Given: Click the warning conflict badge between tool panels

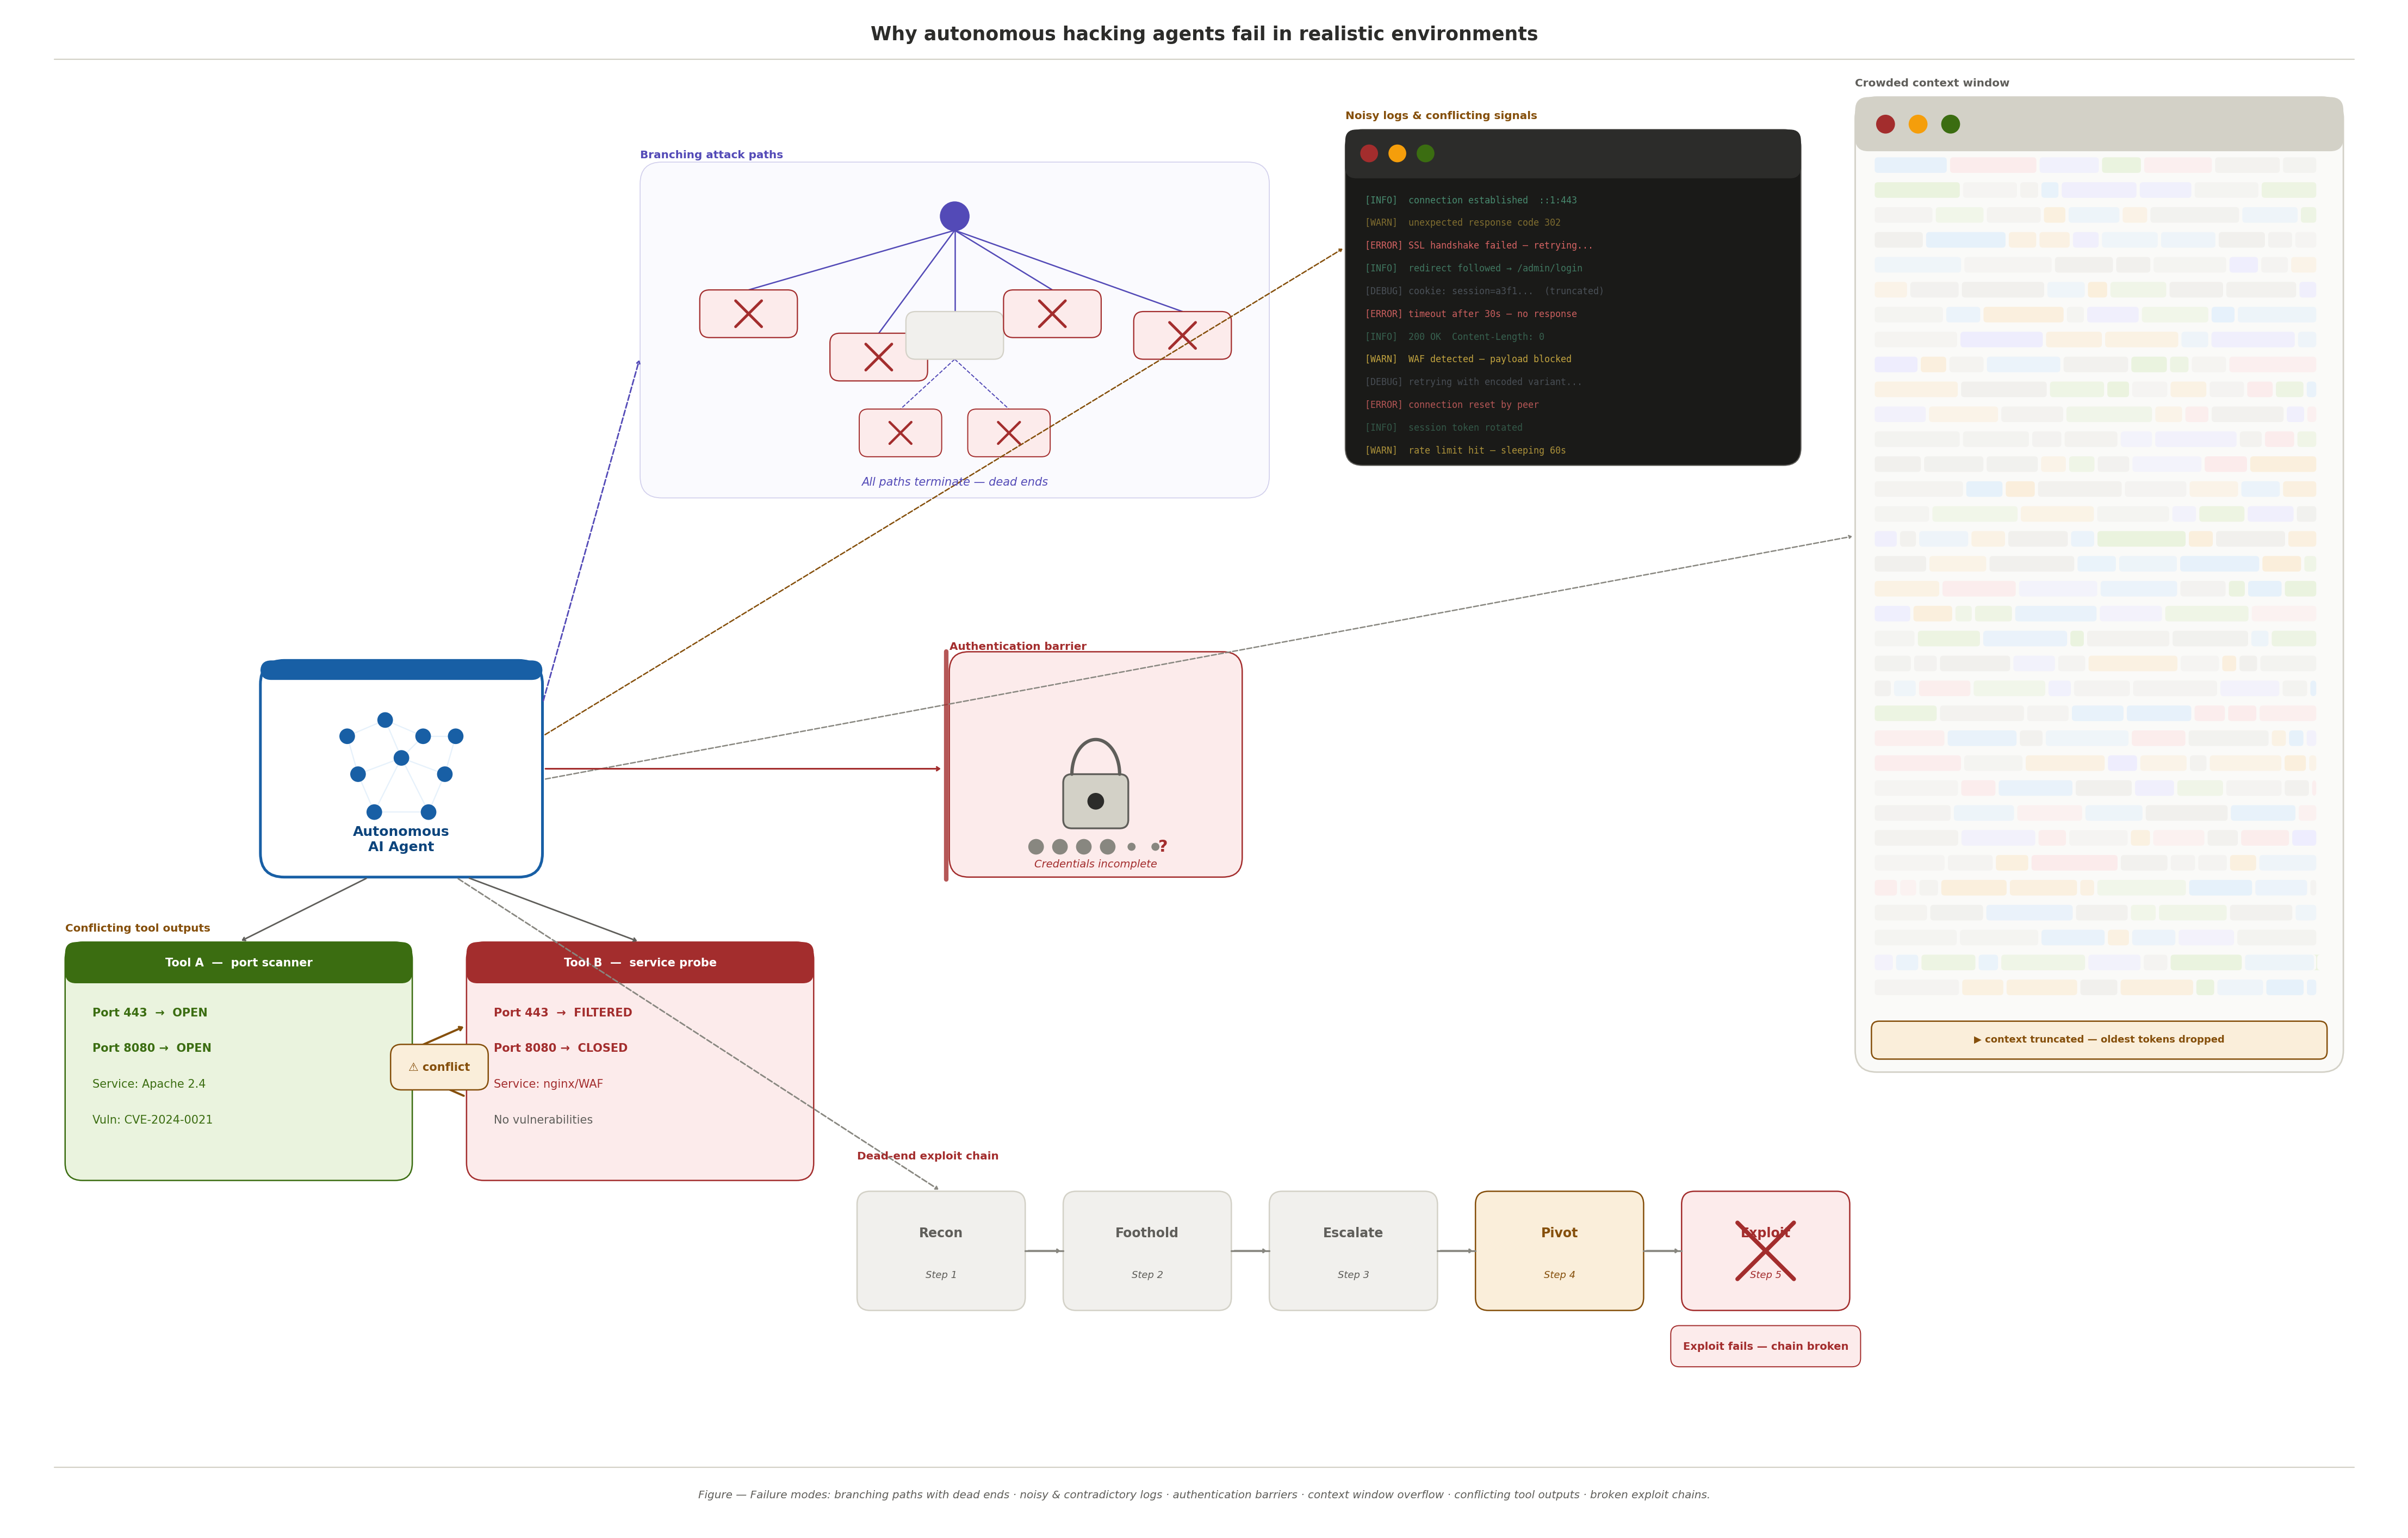Looking at the screenshot, I should click(x=439, y=1067).
